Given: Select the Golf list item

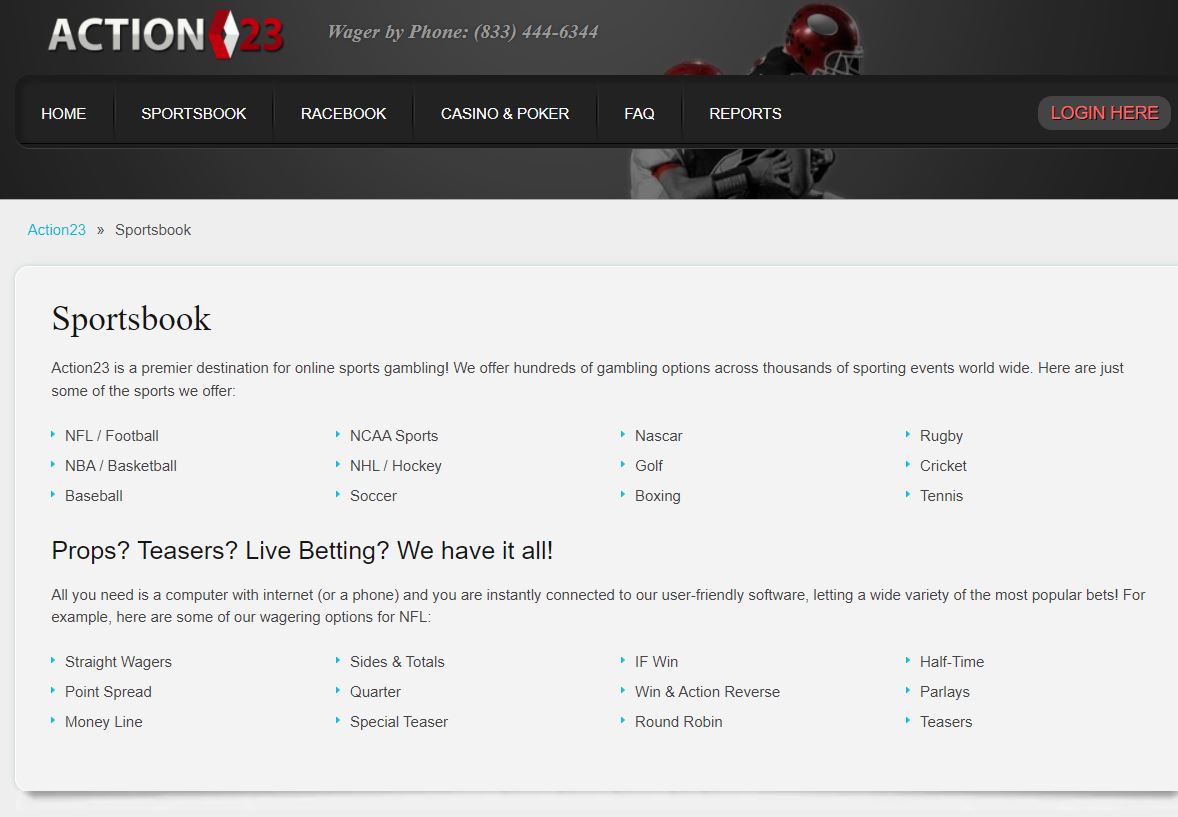Looking at the screenshot, I should [x=649, y=466].
